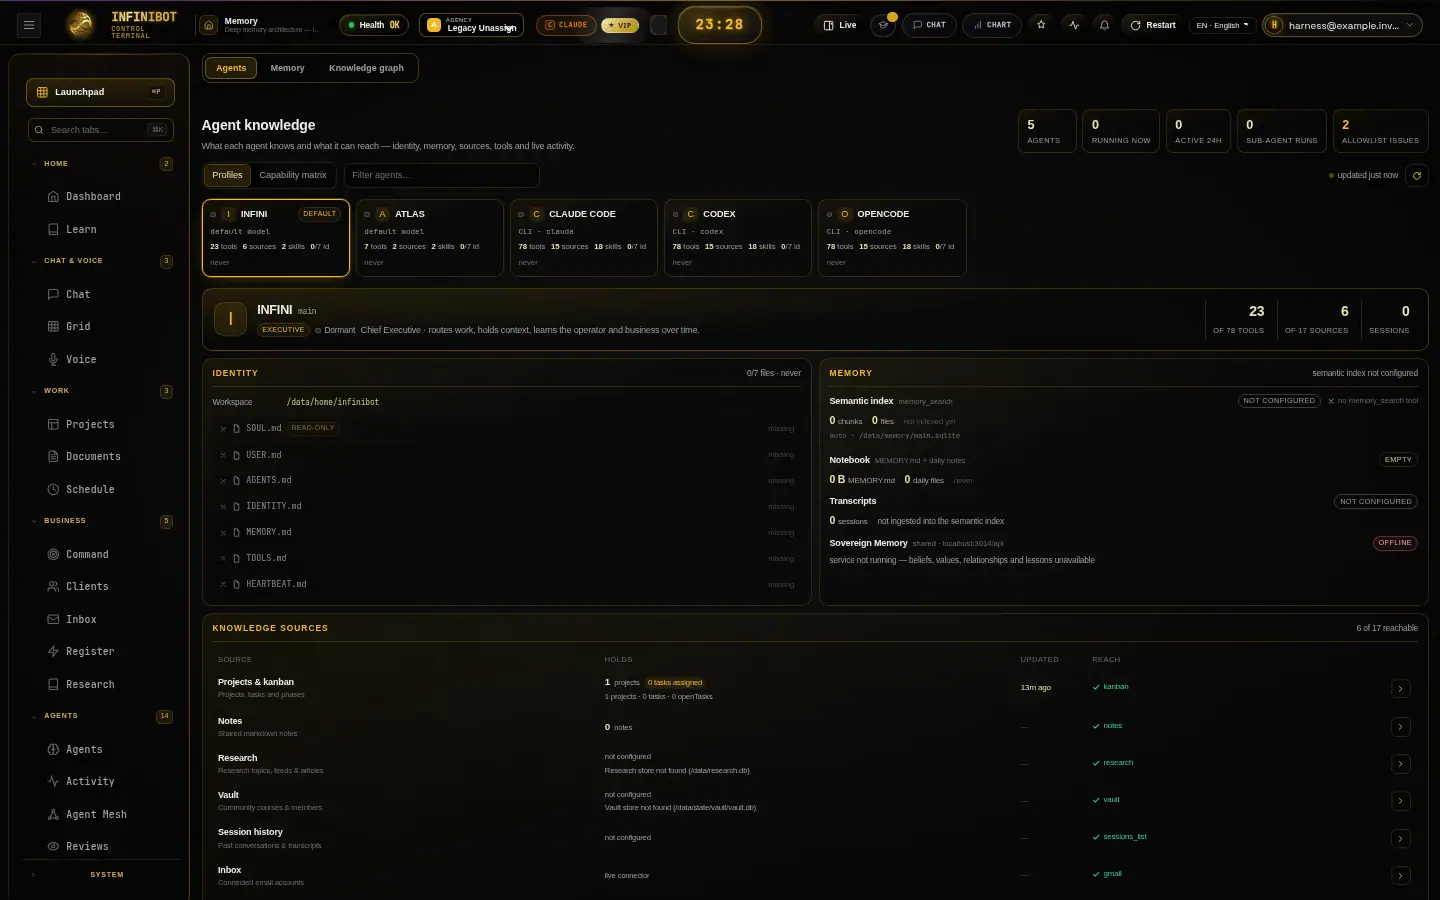Open the notifications bell
This screenshot has width=1440, height=900.
[1104, 25]
